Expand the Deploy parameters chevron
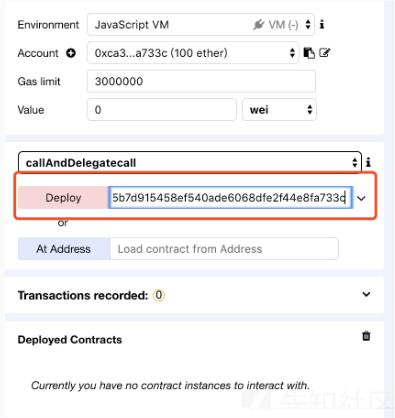The height and width of the screenshot is (418, 395). [361, 198]
